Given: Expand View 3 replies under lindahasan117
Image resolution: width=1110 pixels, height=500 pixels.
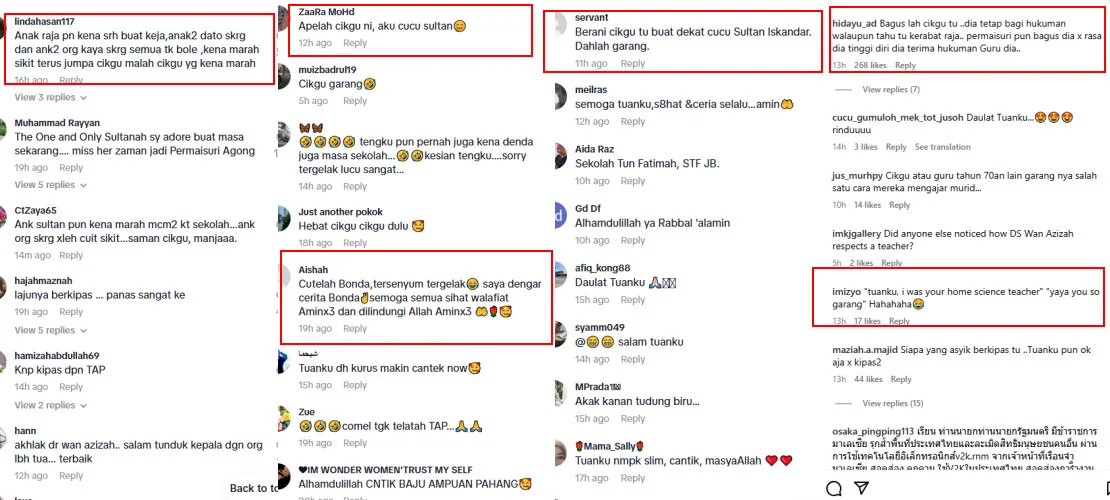Looking at the screenshot, I should (51, 97).
